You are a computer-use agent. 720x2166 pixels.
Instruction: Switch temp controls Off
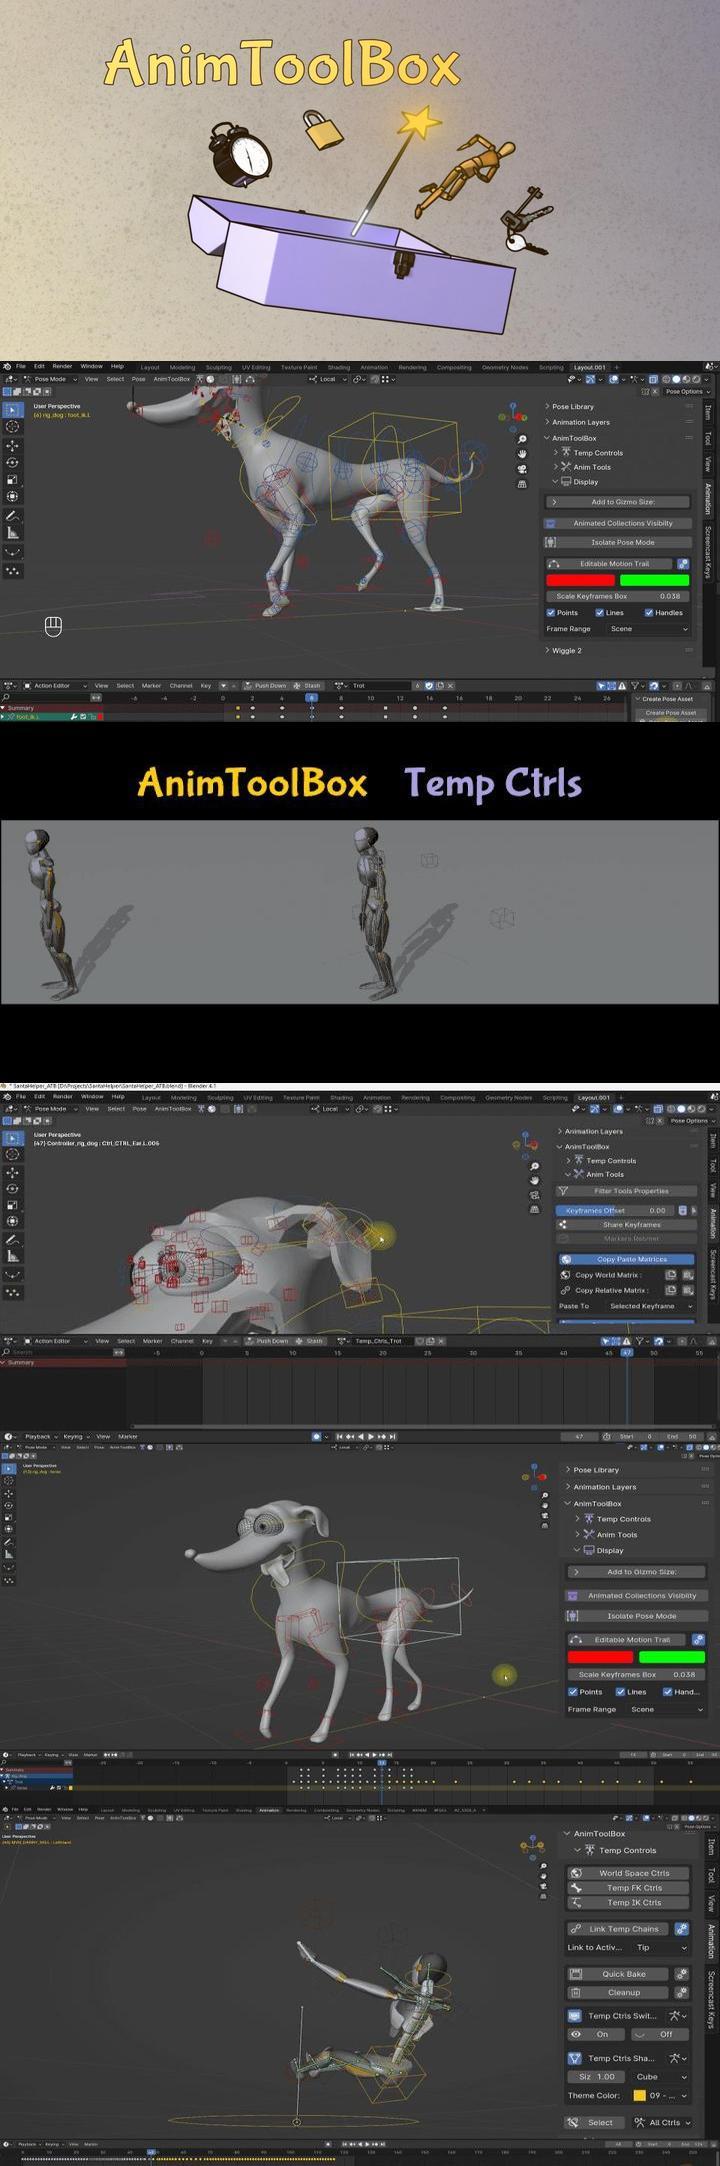659,2034
